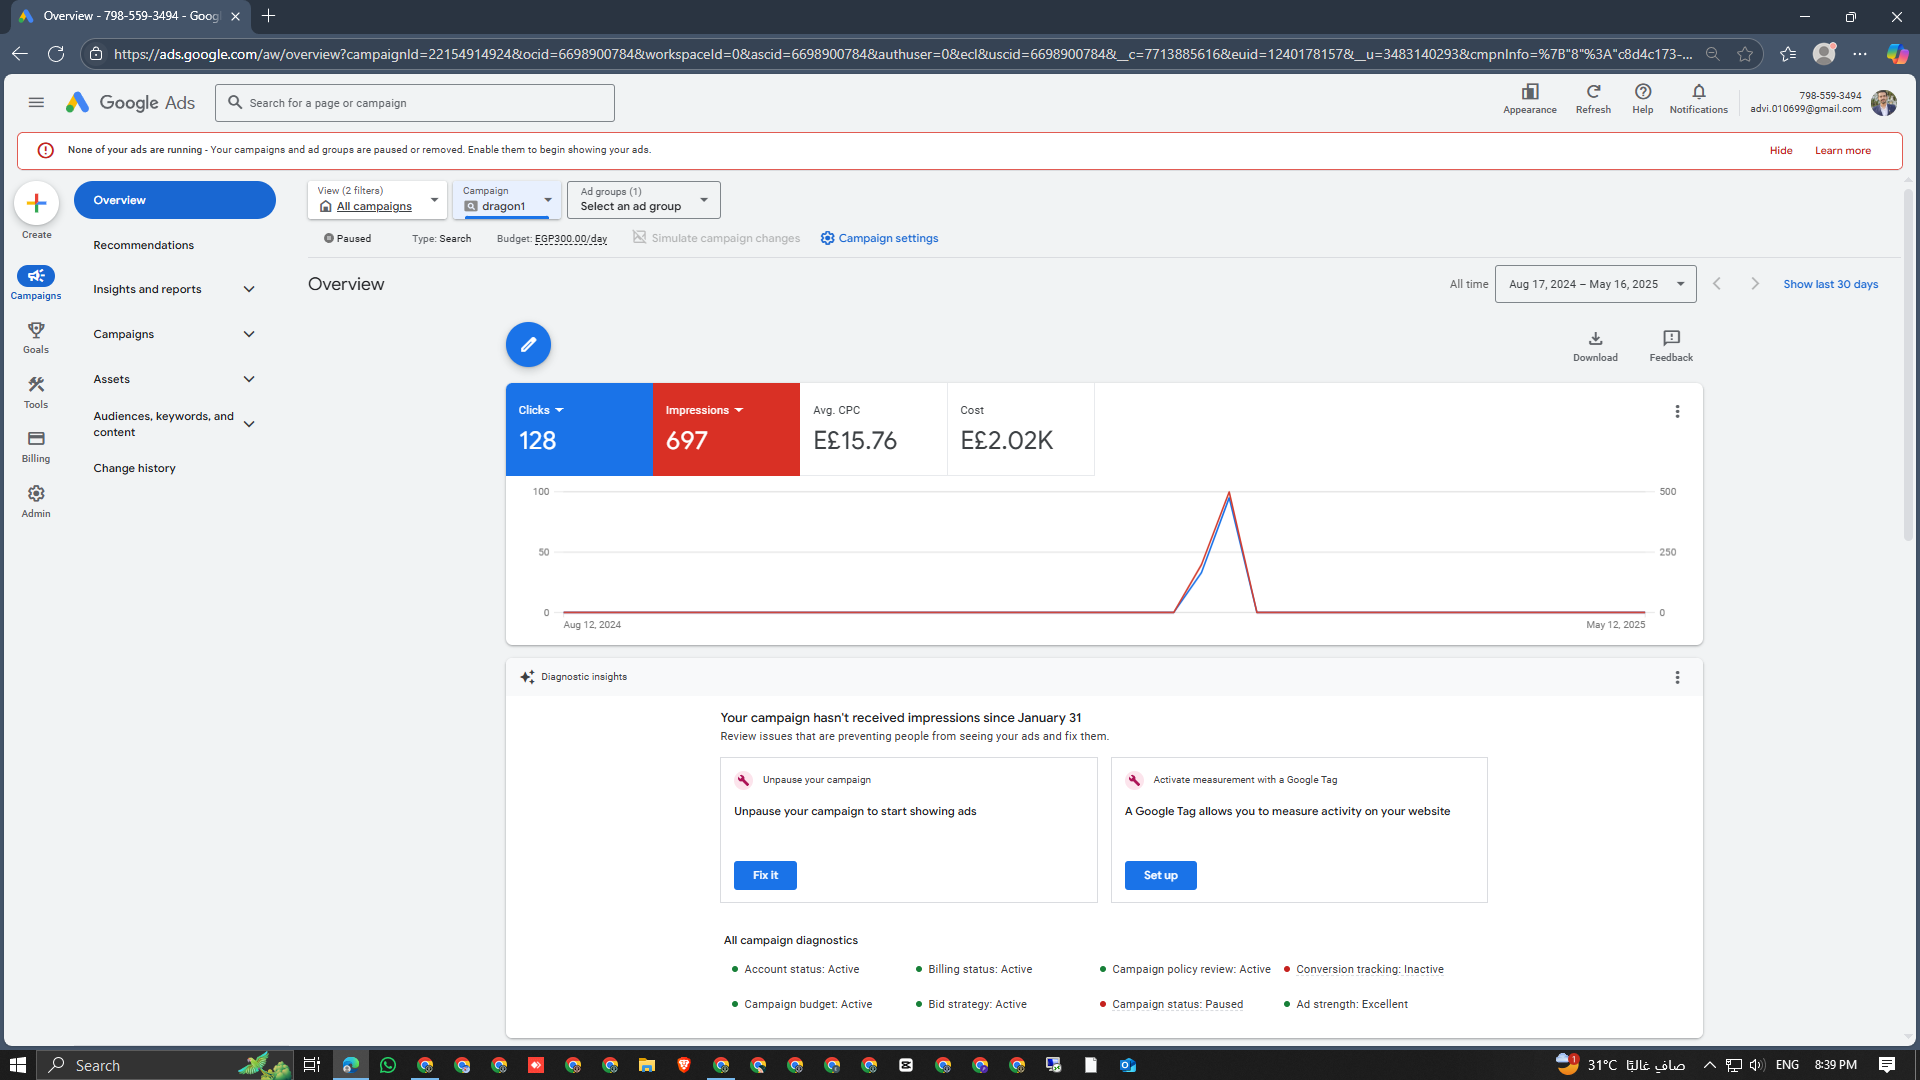
Task: Open the Windows Start menu
Action: [18, 1065]
